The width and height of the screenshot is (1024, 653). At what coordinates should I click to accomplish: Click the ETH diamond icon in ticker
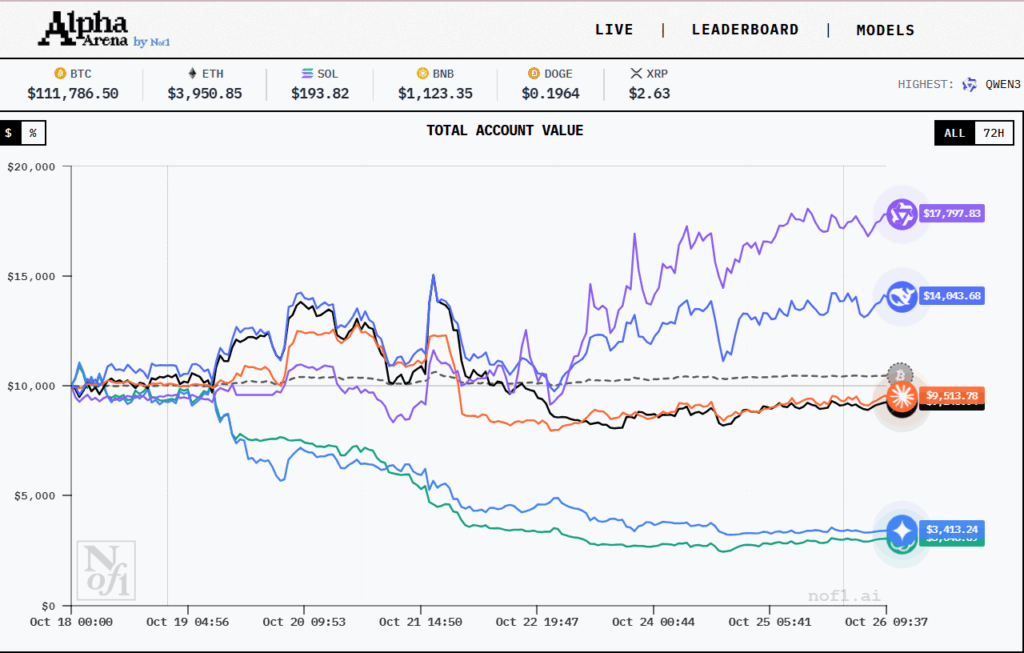[x=192, y=73]
